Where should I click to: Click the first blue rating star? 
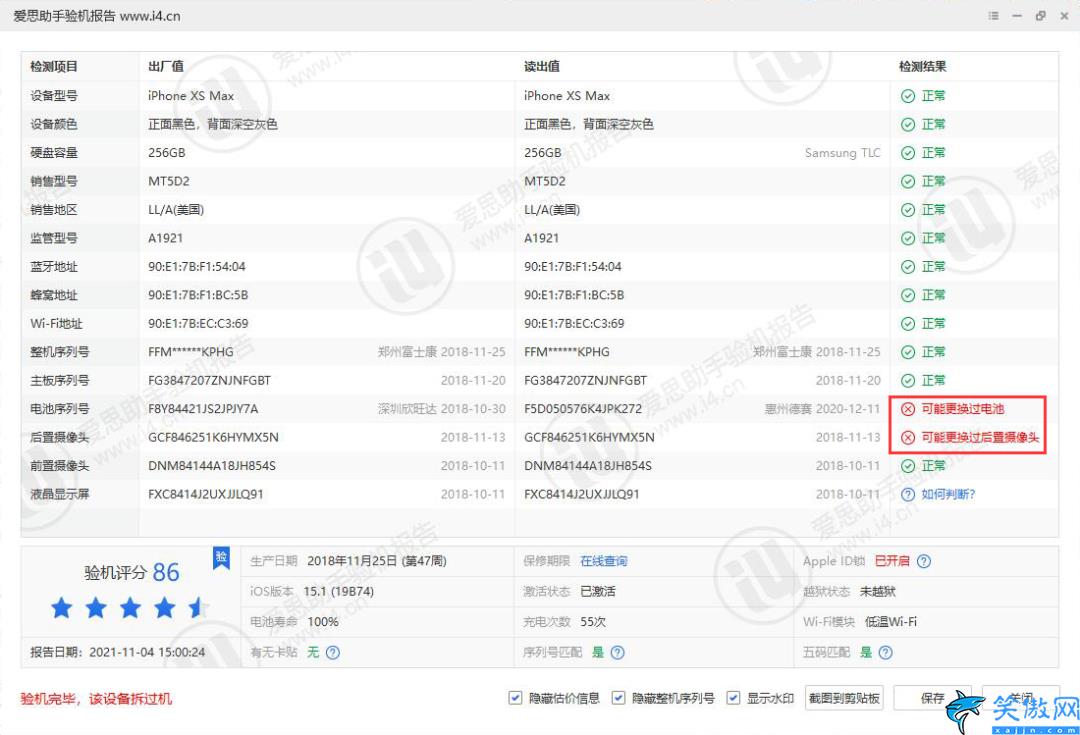pos(61,608)
